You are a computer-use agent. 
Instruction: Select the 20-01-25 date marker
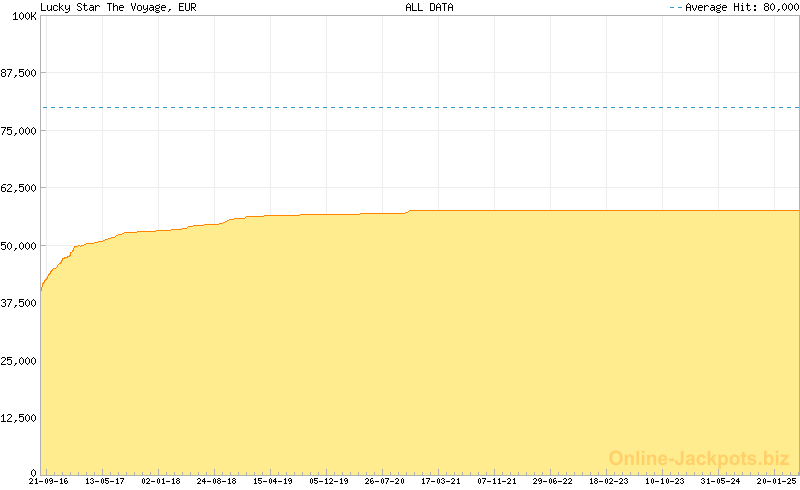(774, 481)
